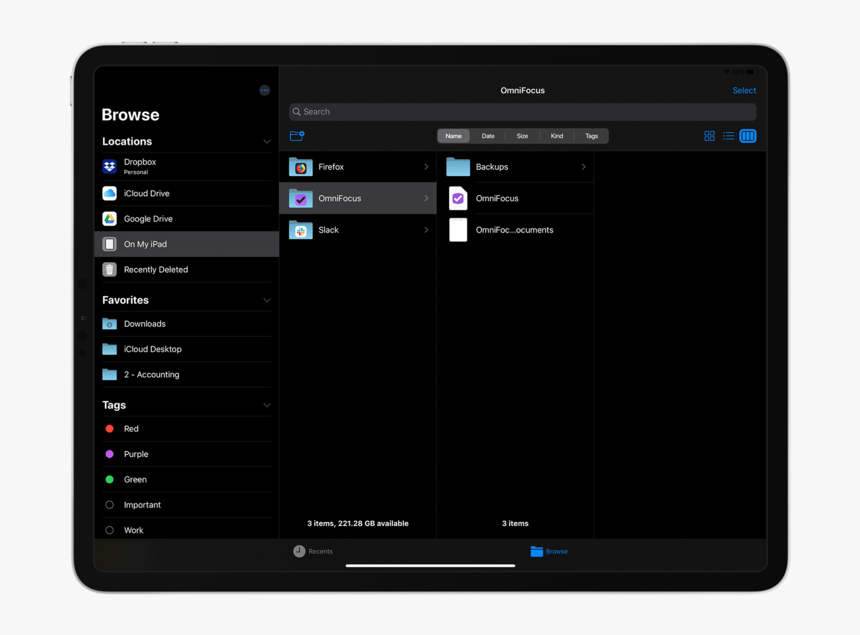Focus the Search field

pos(522,112)
